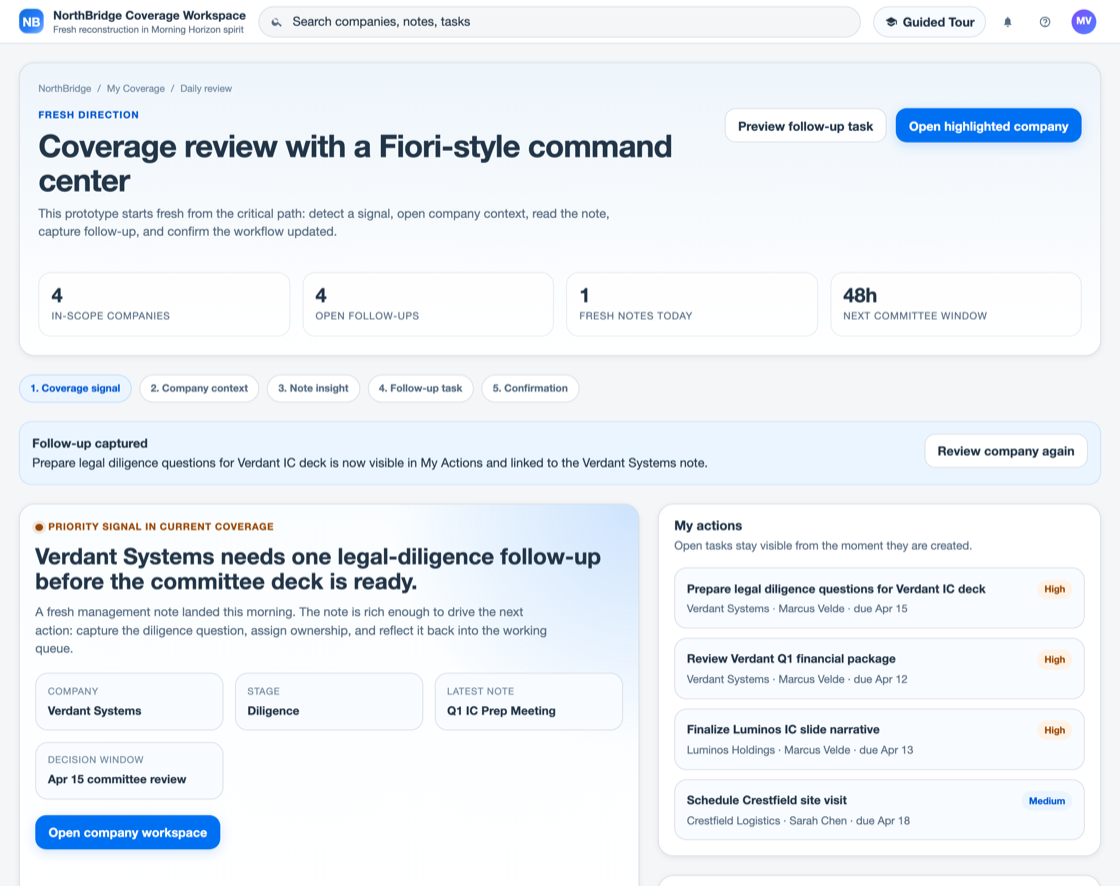Open the MV user avatar menu
1120x886 pixels.
click(1084, 21)
